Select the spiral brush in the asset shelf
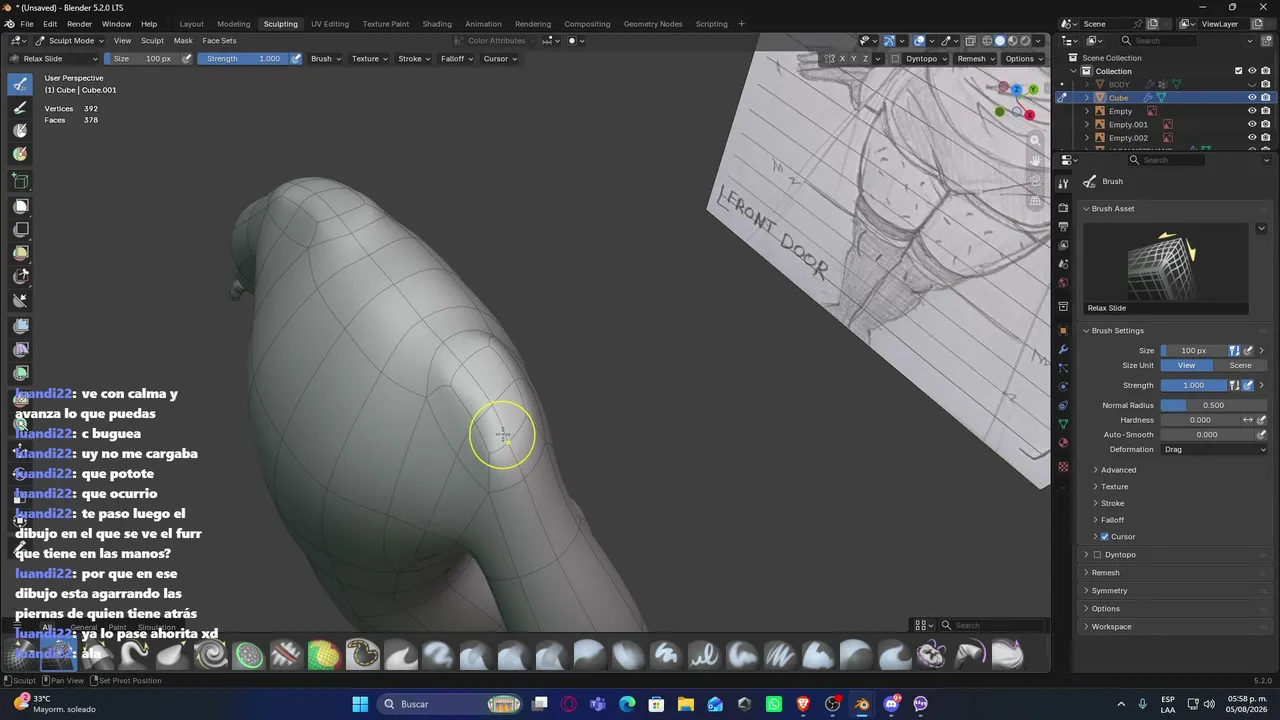 click(211, 655)
